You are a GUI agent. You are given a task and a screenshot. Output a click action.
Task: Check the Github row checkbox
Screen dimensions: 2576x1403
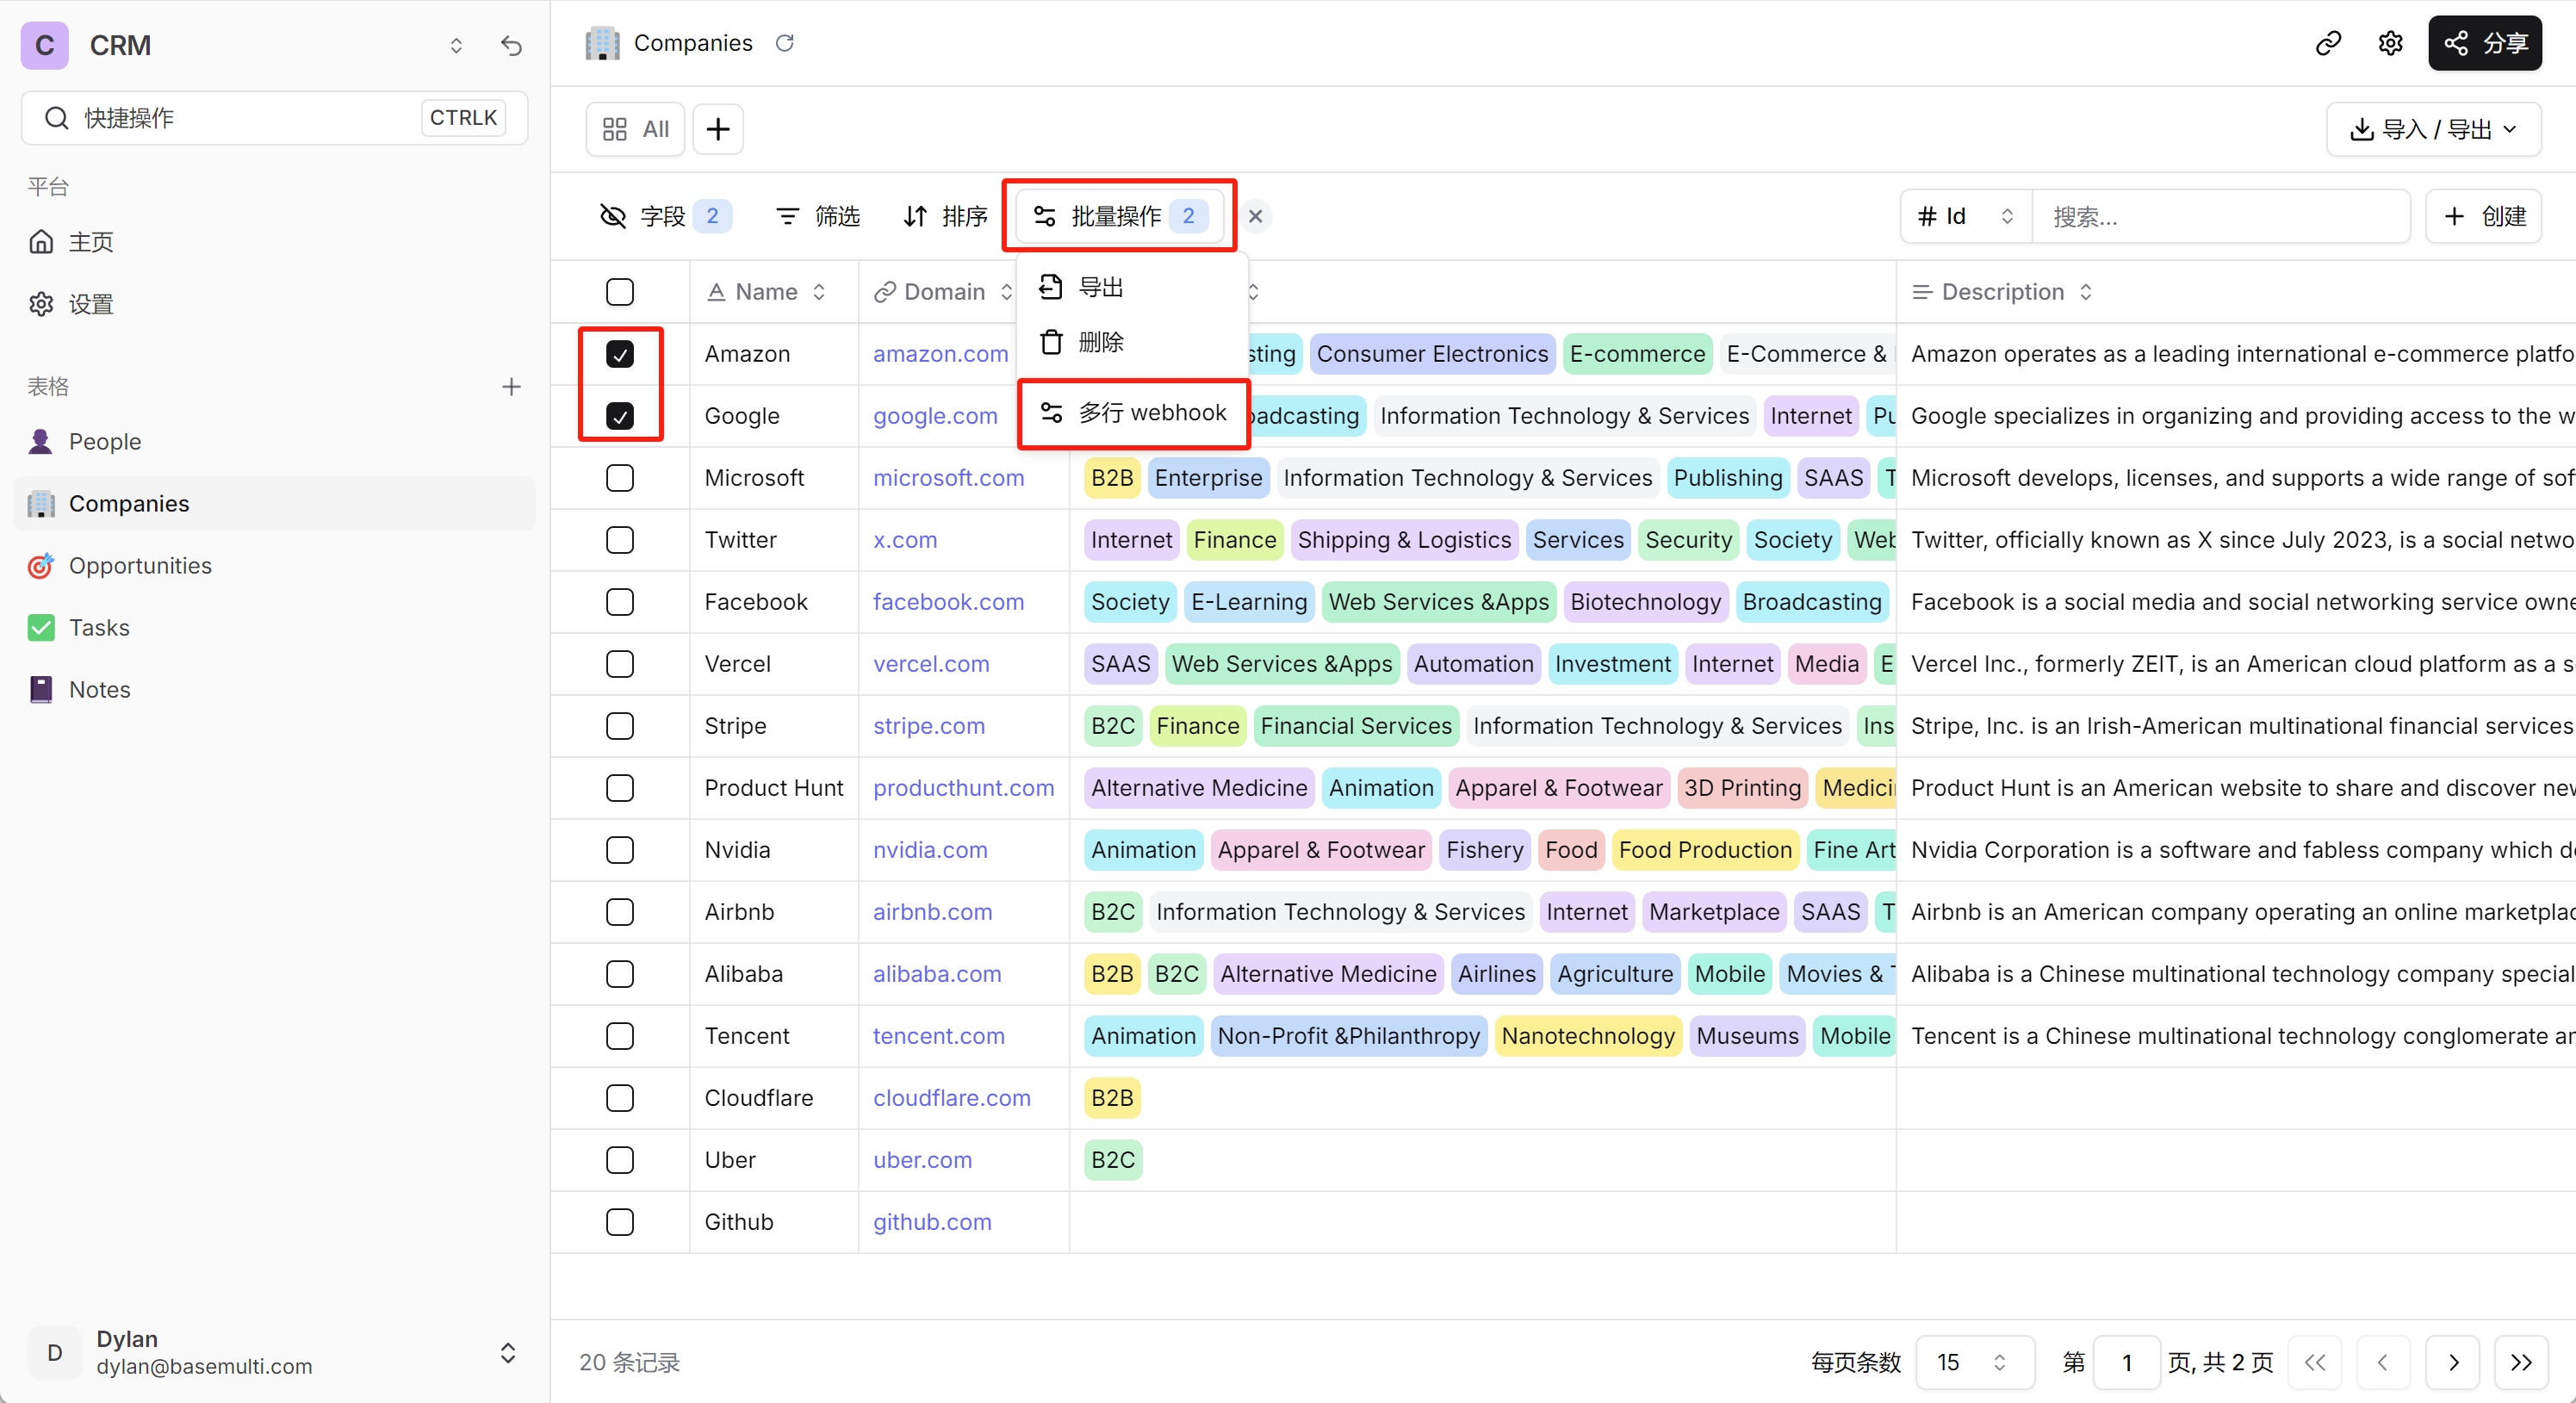[x=620, y=1222]
